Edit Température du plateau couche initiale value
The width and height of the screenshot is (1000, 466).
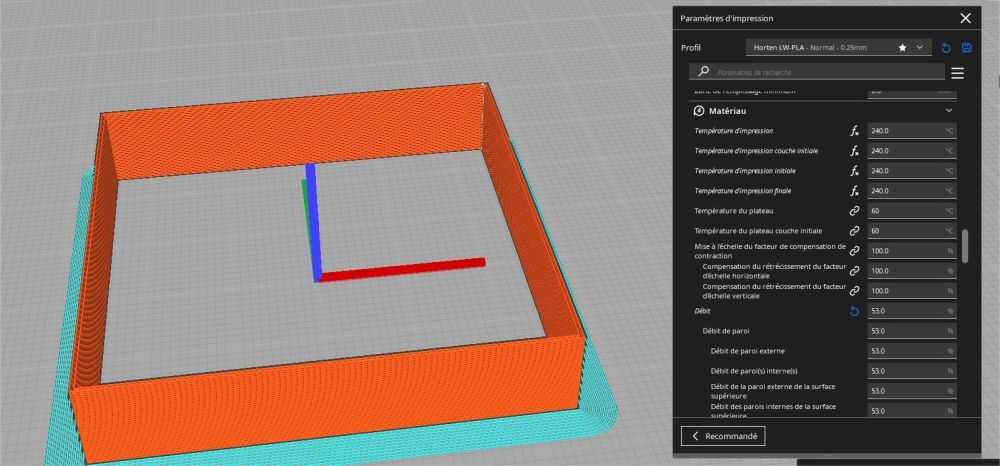tap(912, 231)
